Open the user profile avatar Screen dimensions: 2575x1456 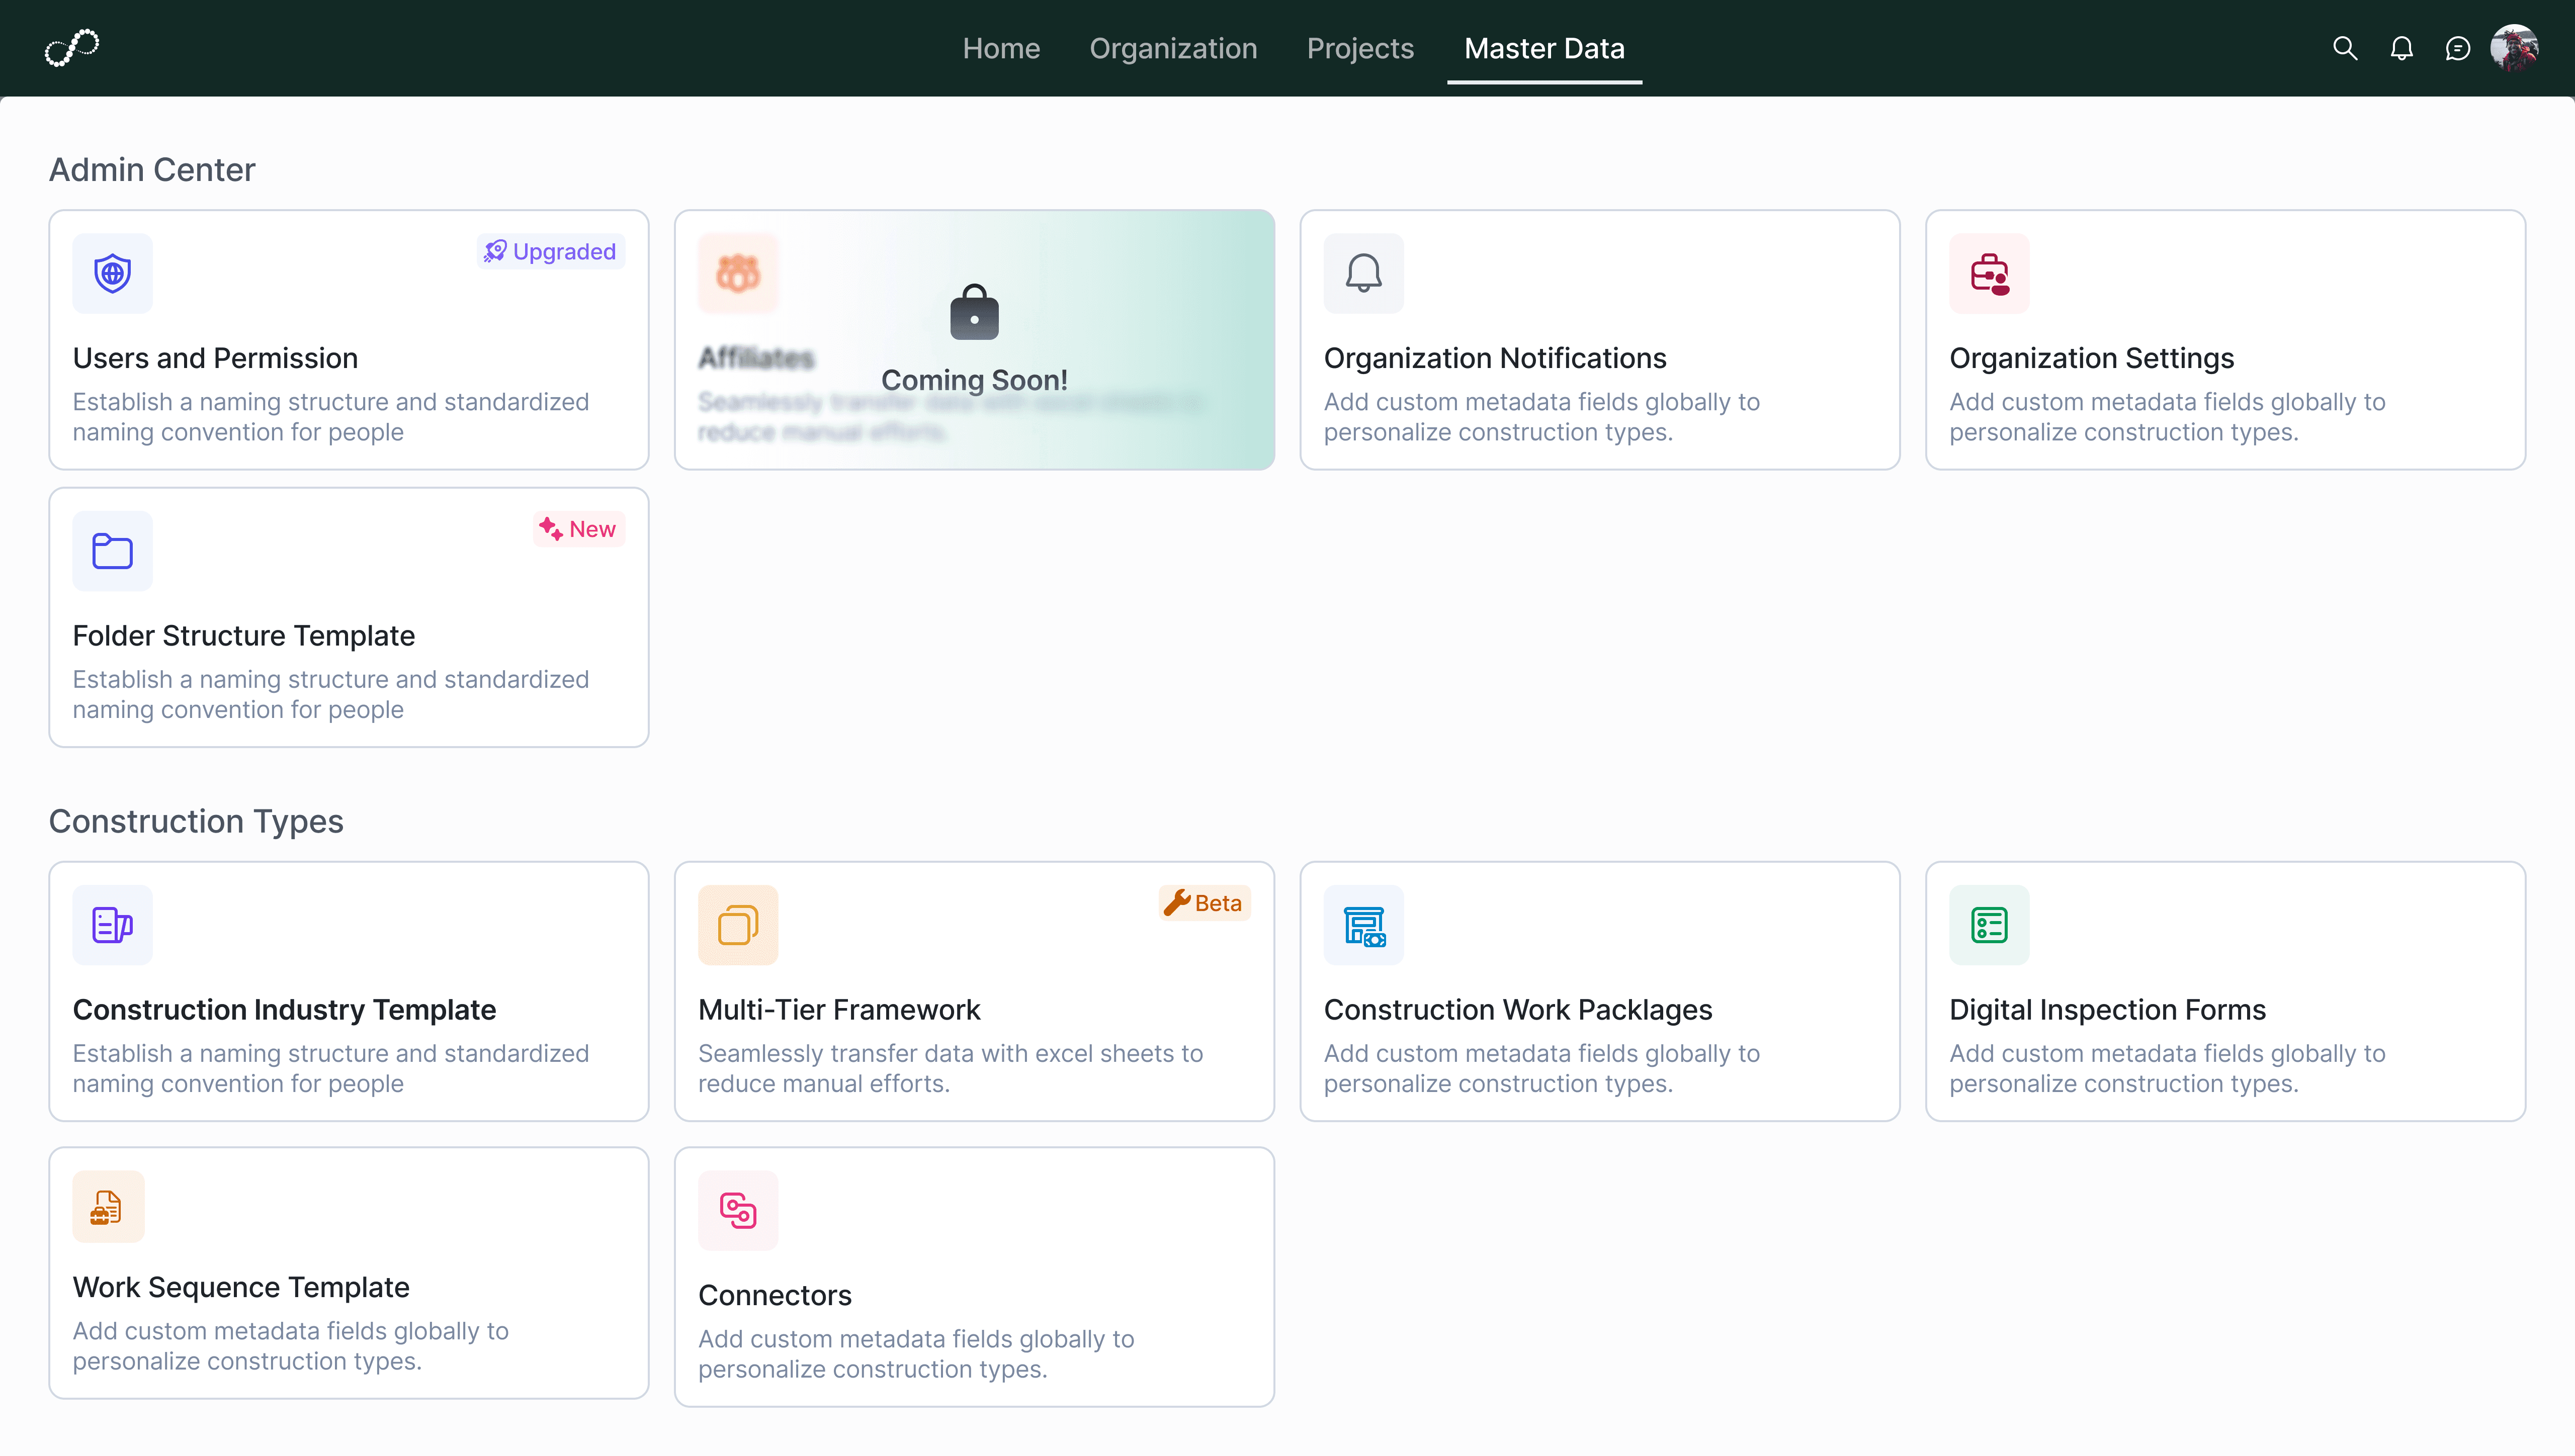2514,48
